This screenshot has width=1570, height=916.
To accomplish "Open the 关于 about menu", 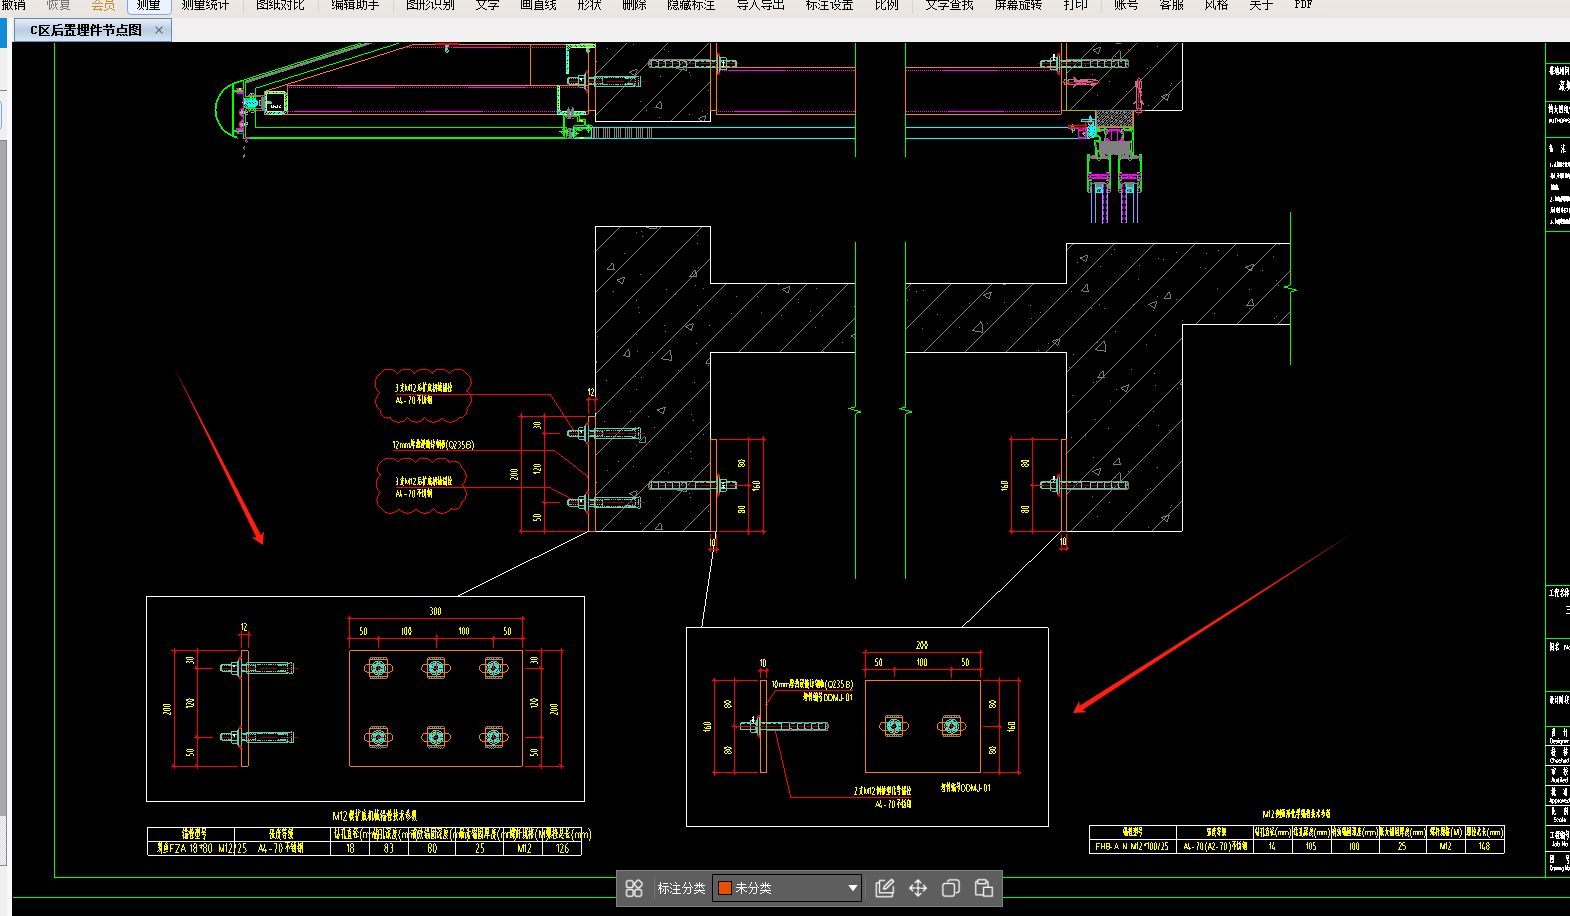I will (x=1261, y=5).
